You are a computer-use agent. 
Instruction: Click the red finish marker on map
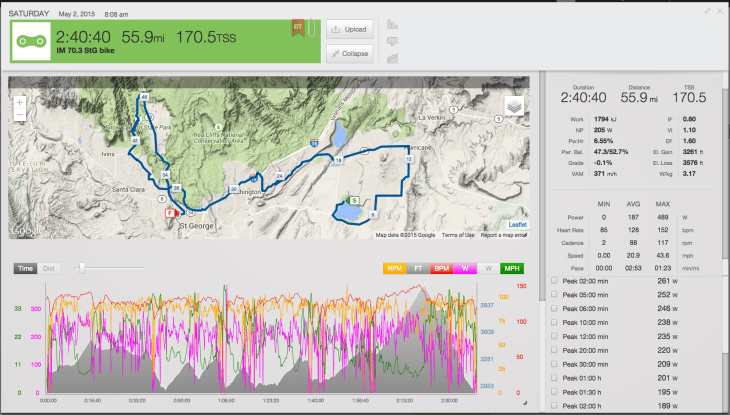171,212
